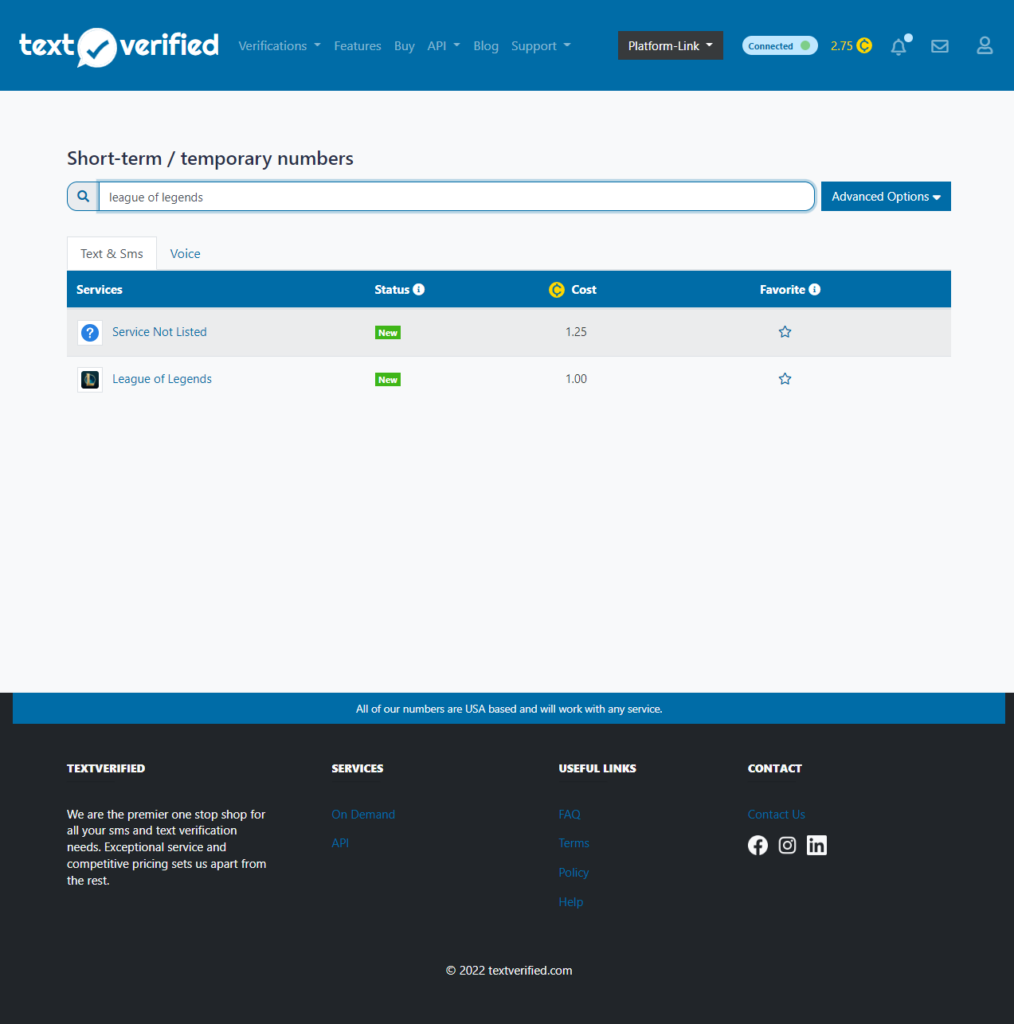
Task: Select the Text & Sms tab
Action: tap(112, 253)
